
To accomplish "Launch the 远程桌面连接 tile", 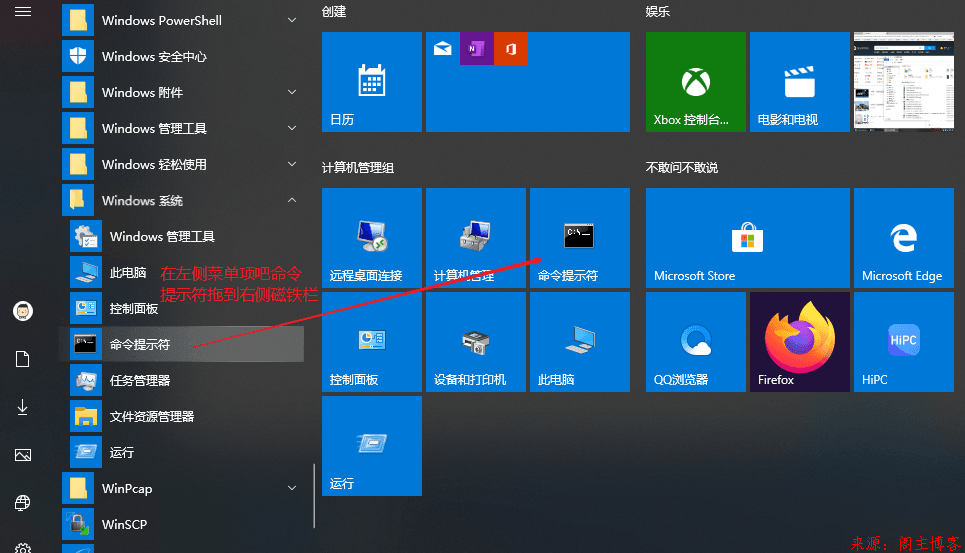I will (372, 238).
